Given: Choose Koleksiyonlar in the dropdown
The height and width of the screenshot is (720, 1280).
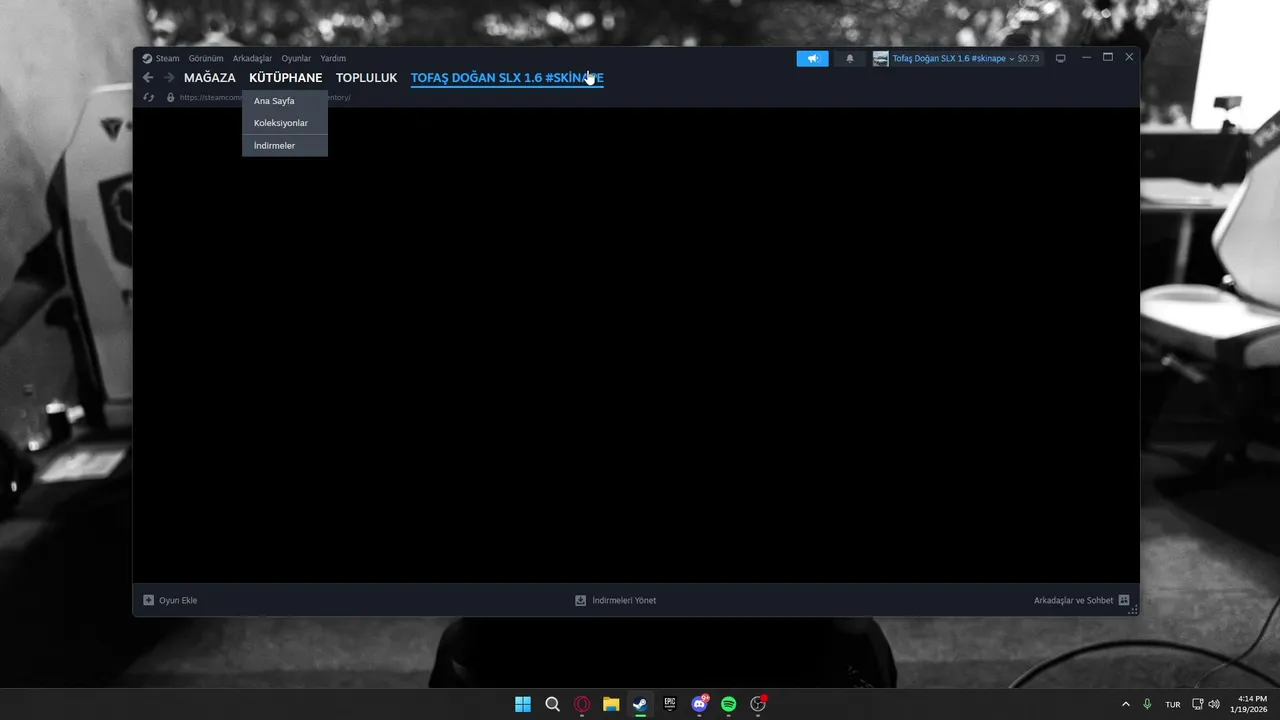Looking at the screenshot, I should [x=284, y=123].
